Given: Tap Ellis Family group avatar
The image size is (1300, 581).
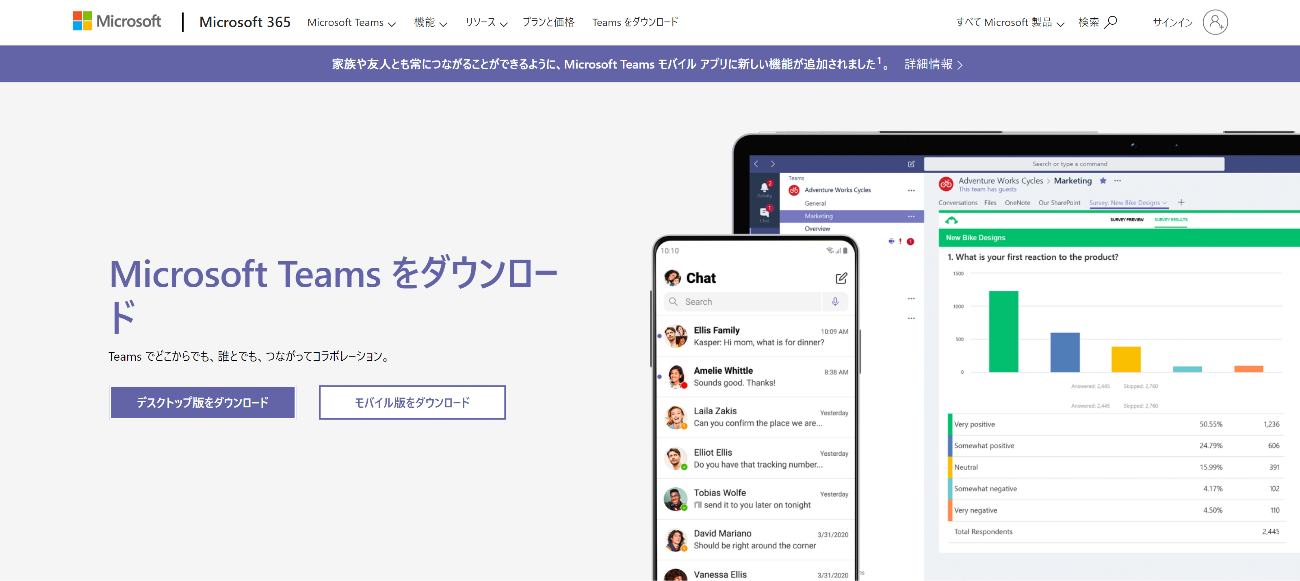Looking at the screenshot, I should coord(677,336).
